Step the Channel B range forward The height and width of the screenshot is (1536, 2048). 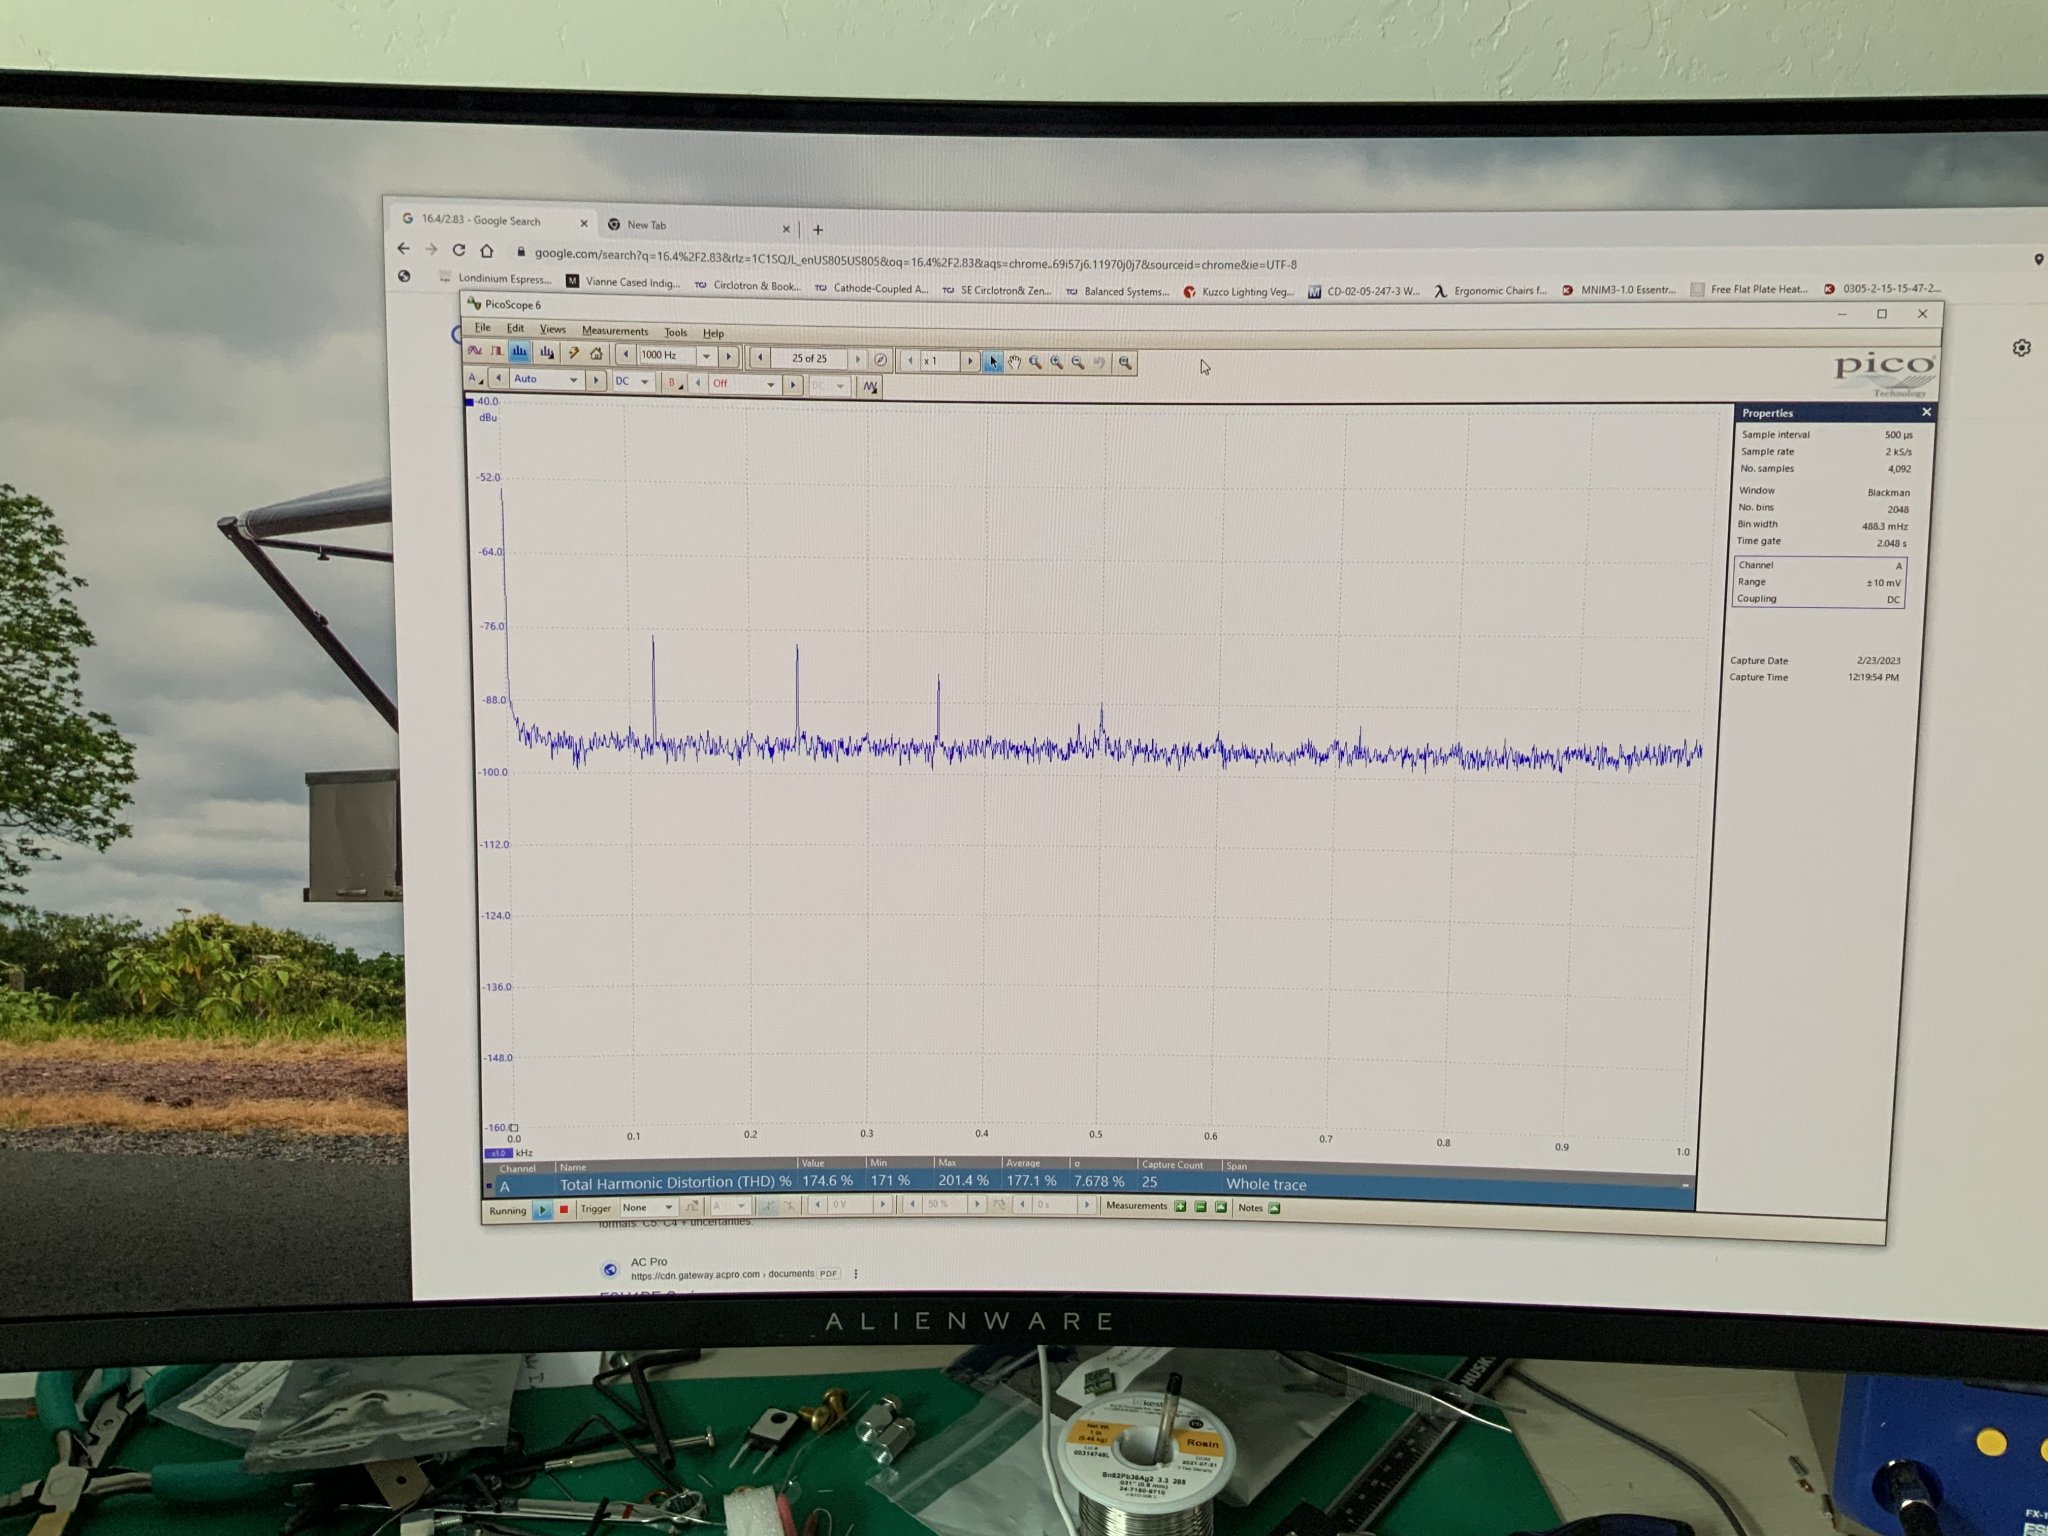tap(793, 385)
